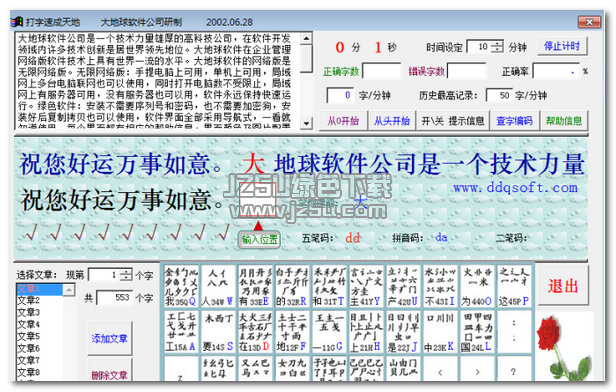This screenshot has height=392, width=616.
Task: Click the 错误字数 error count field
Action: click(x=467, y=71)
